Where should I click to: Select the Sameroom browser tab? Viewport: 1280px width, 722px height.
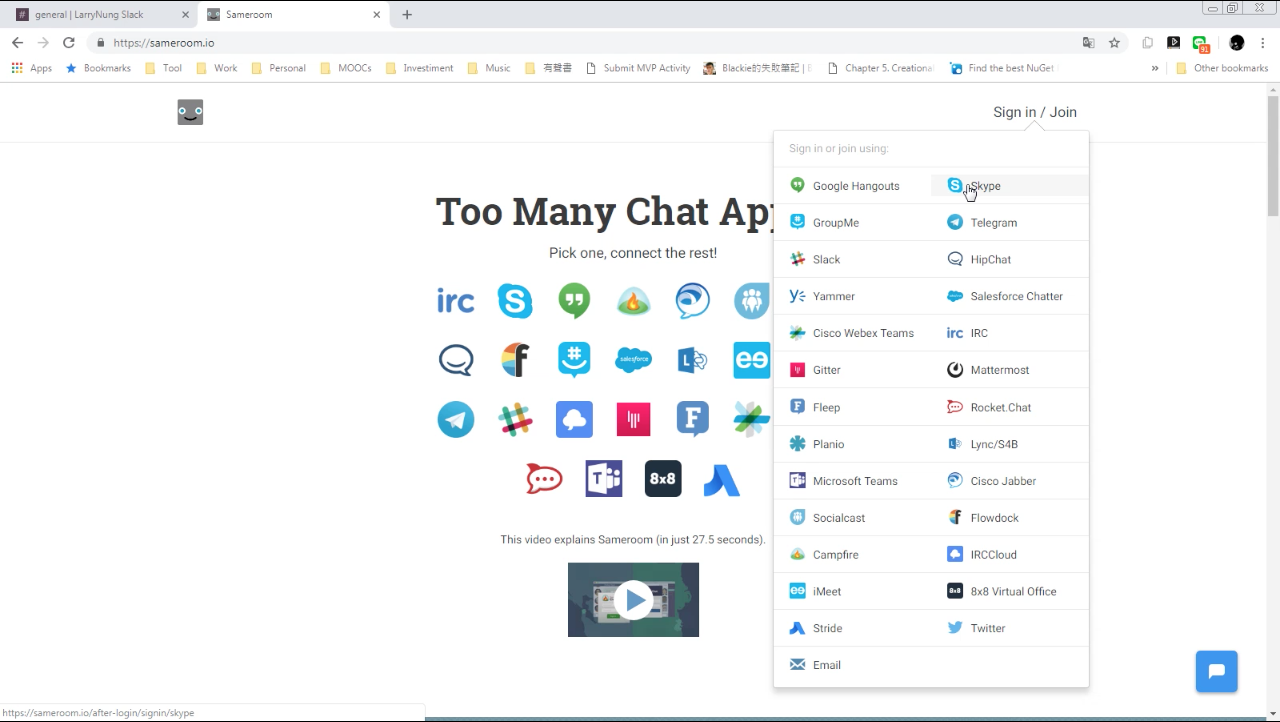pyautogui.click(x=293, y=15)
